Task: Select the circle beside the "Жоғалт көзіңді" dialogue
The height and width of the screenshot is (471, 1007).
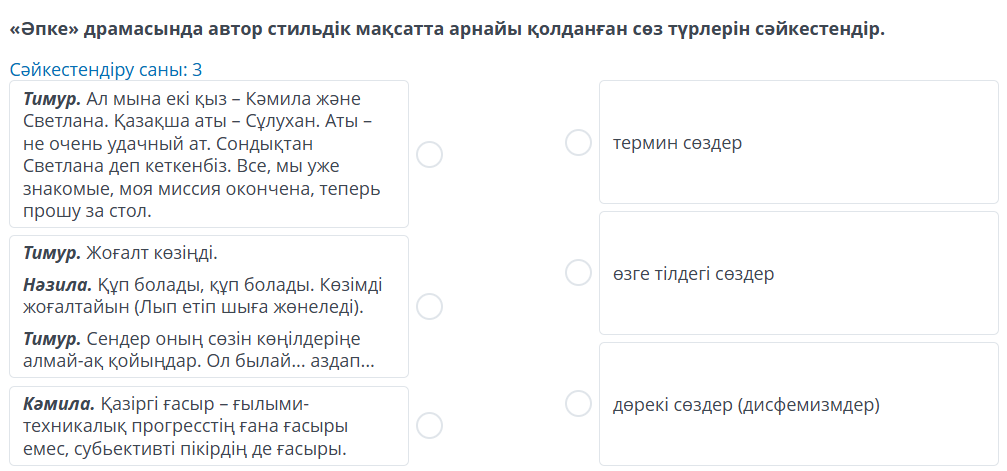Action: (429, 306)
